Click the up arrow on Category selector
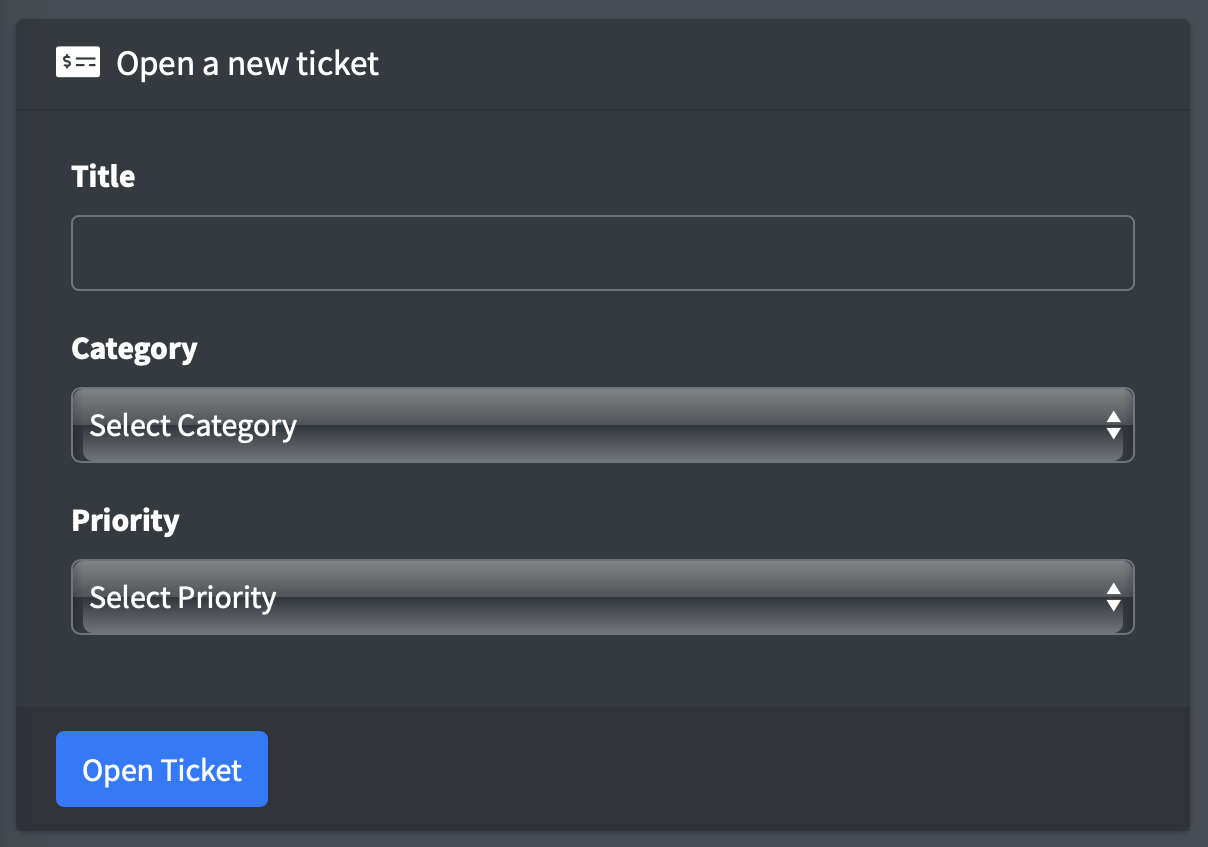Screen dimensions: 1208x847 1113,416
